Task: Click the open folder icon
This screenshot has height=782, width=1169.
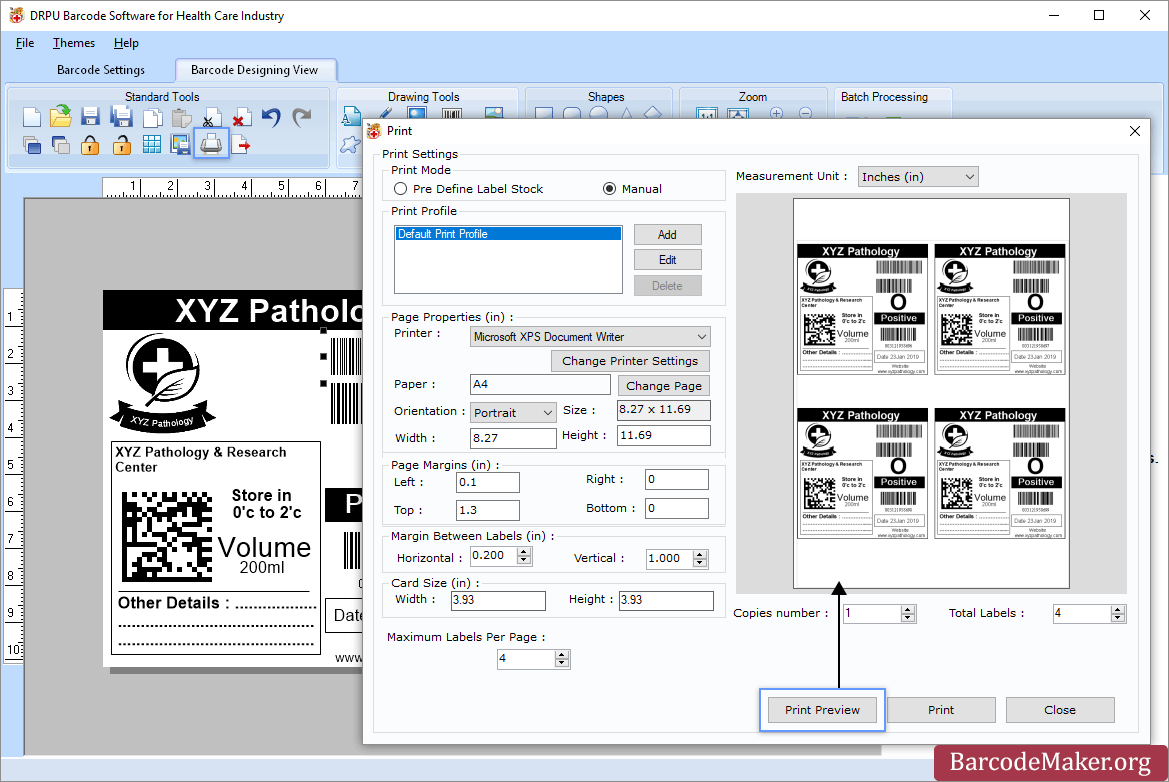Action: tap(61, 117)
